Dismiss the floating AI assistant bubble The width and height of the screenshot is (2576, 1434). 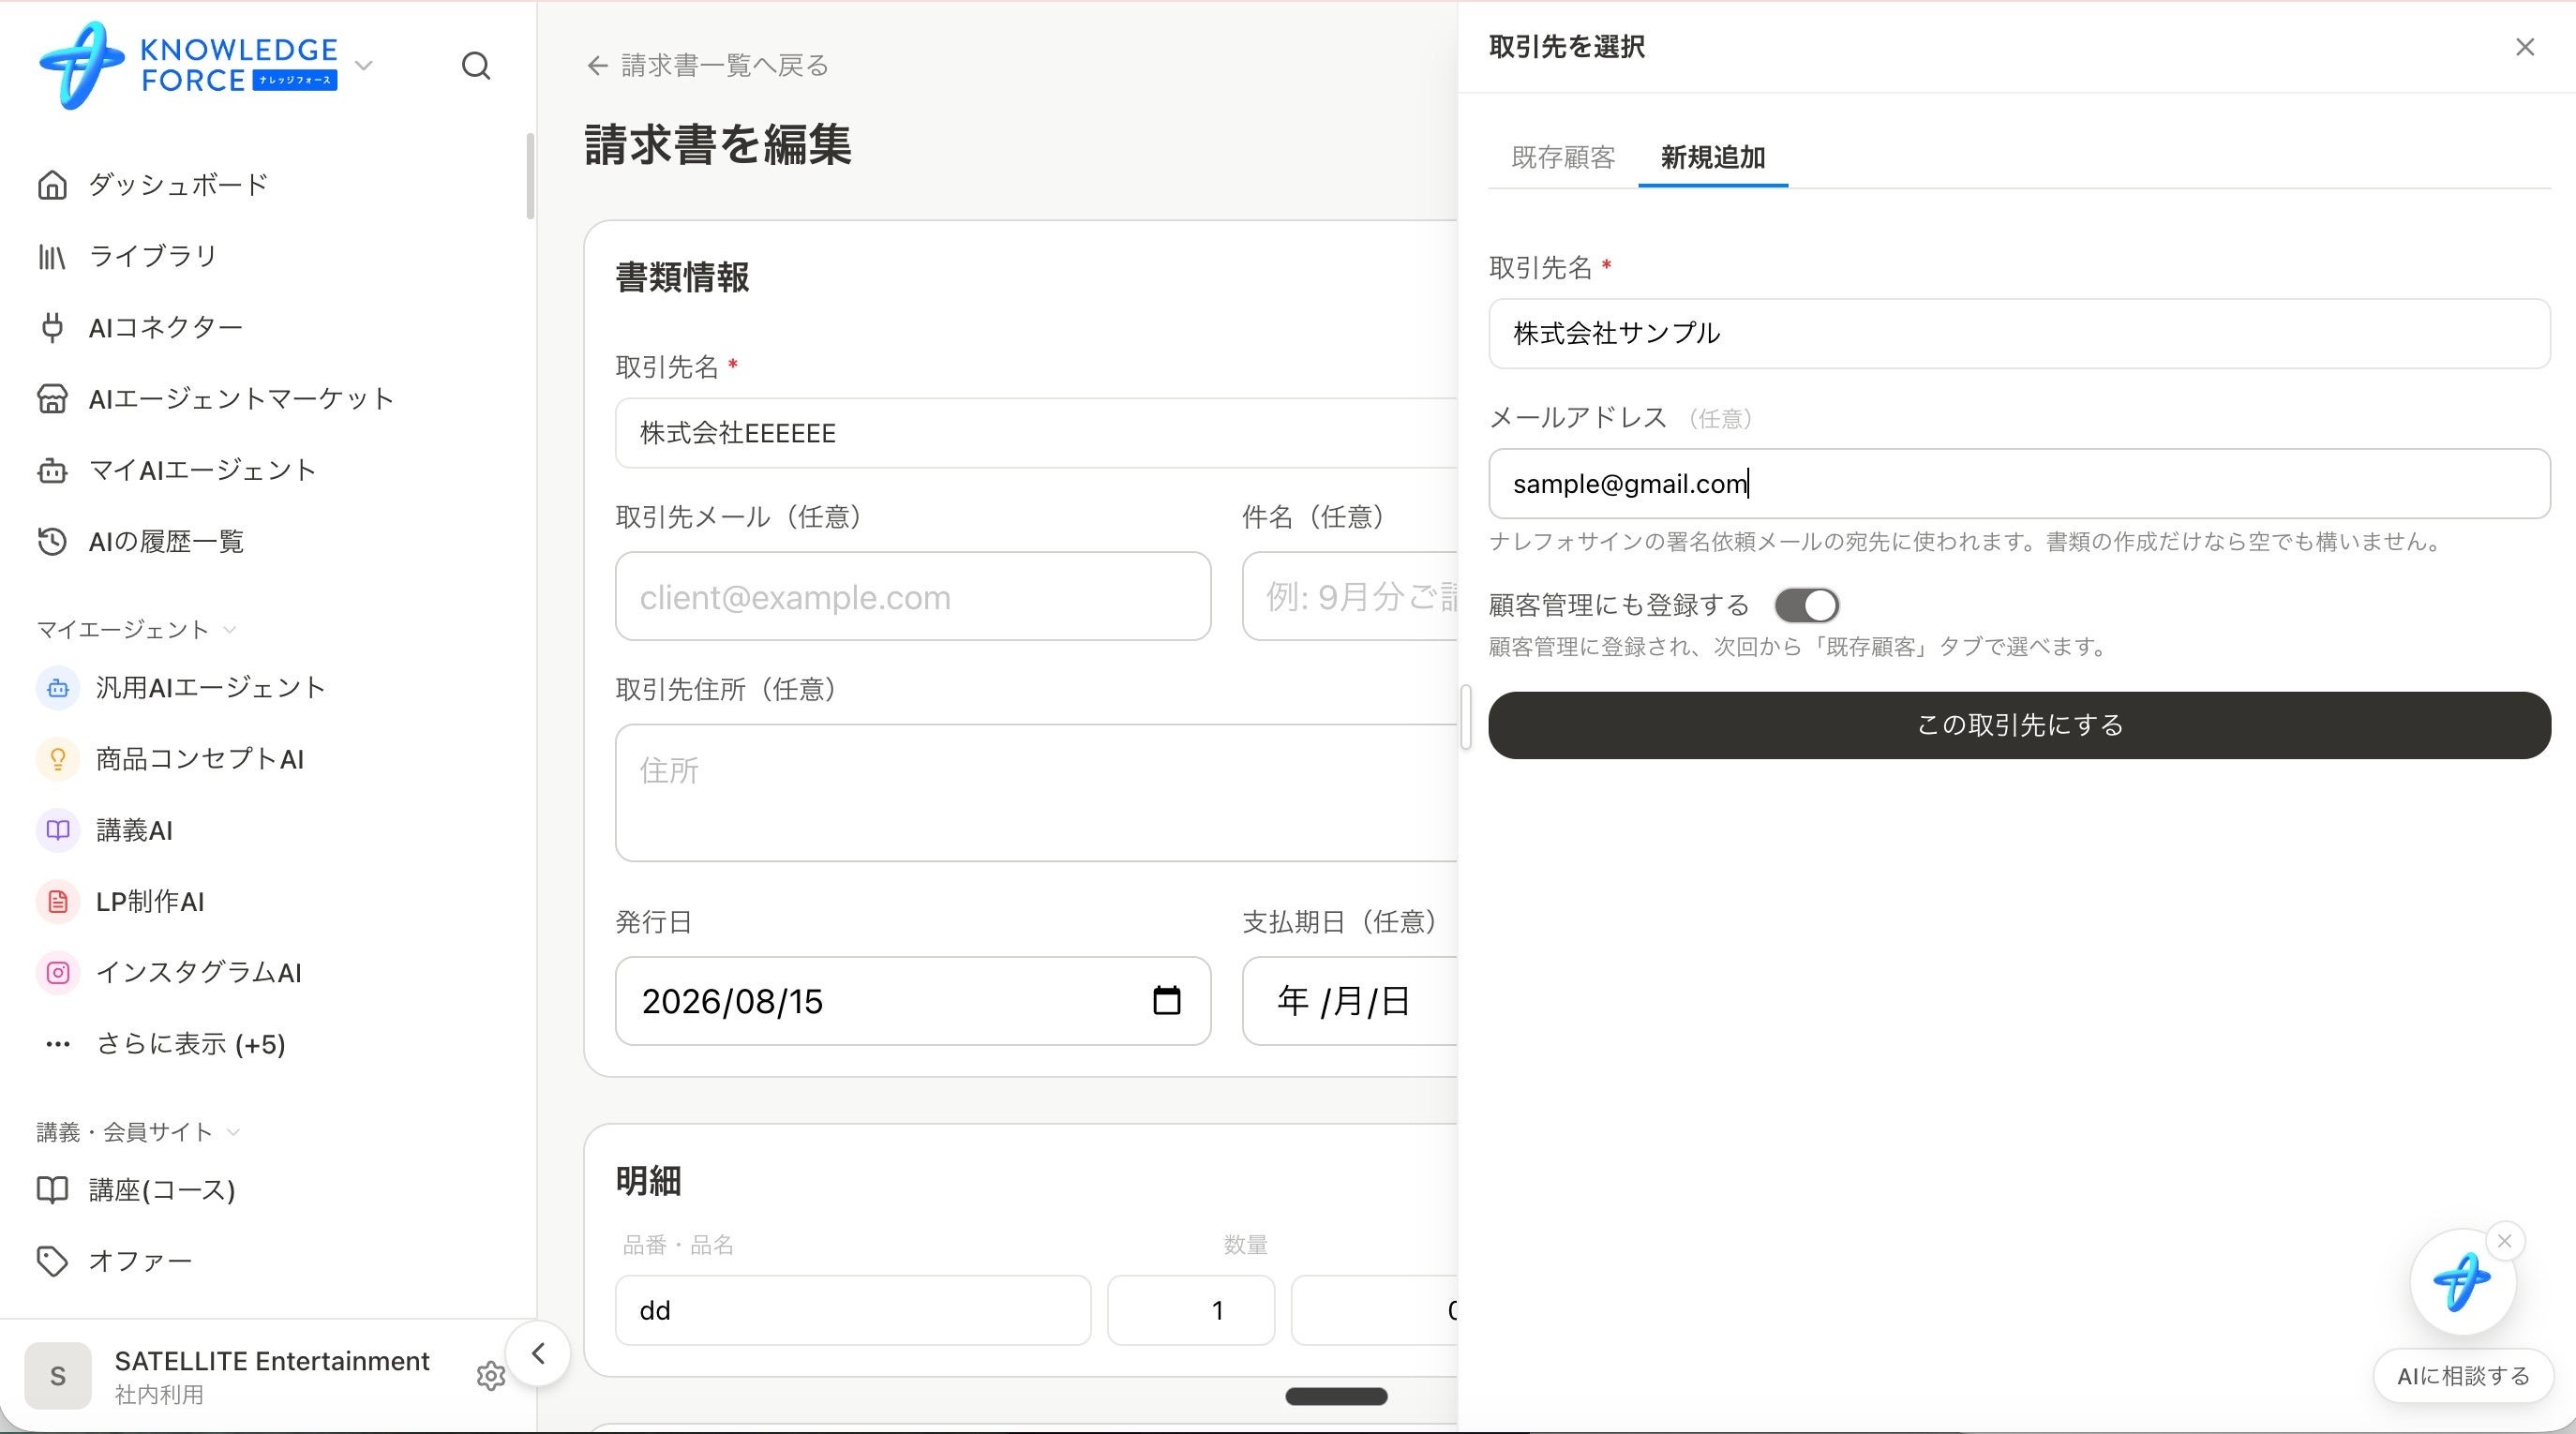coord(2504,1241)
